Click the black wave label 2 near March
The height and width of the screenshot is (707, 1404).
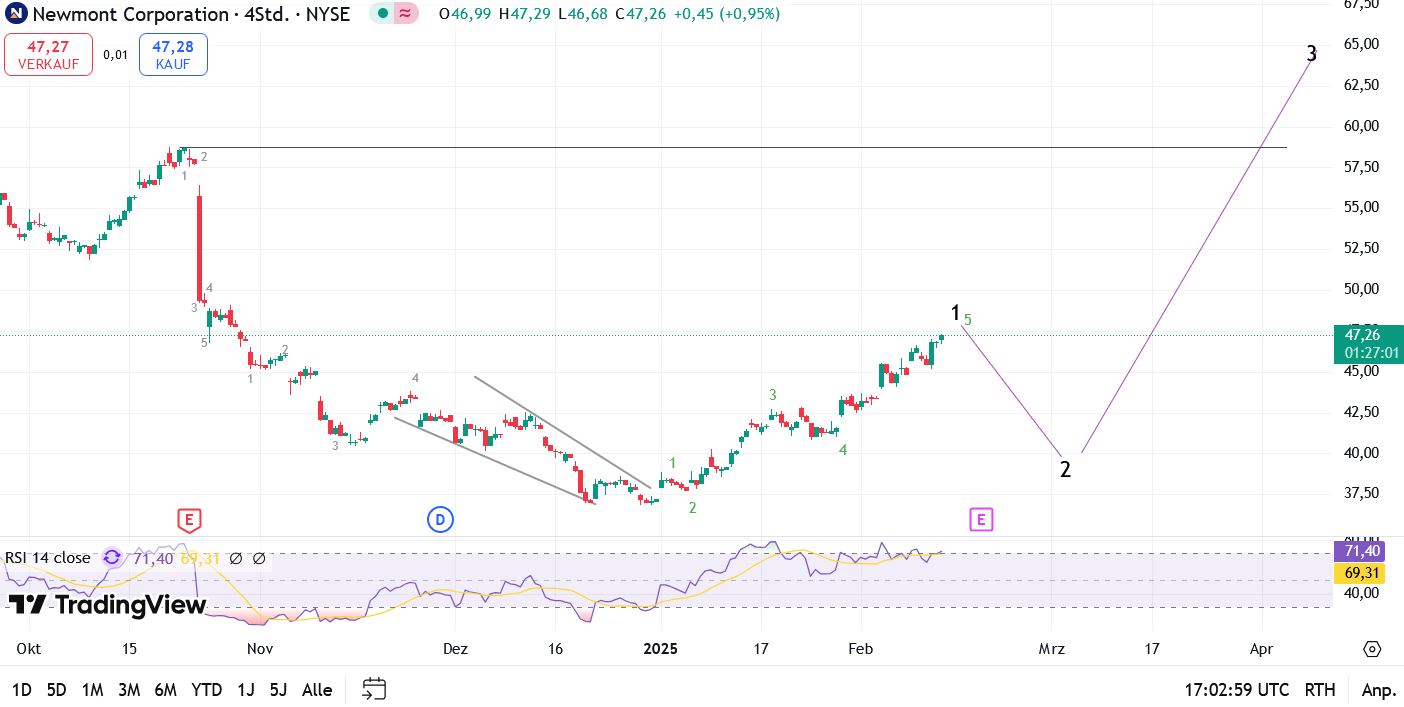[x=1066, y=469]
